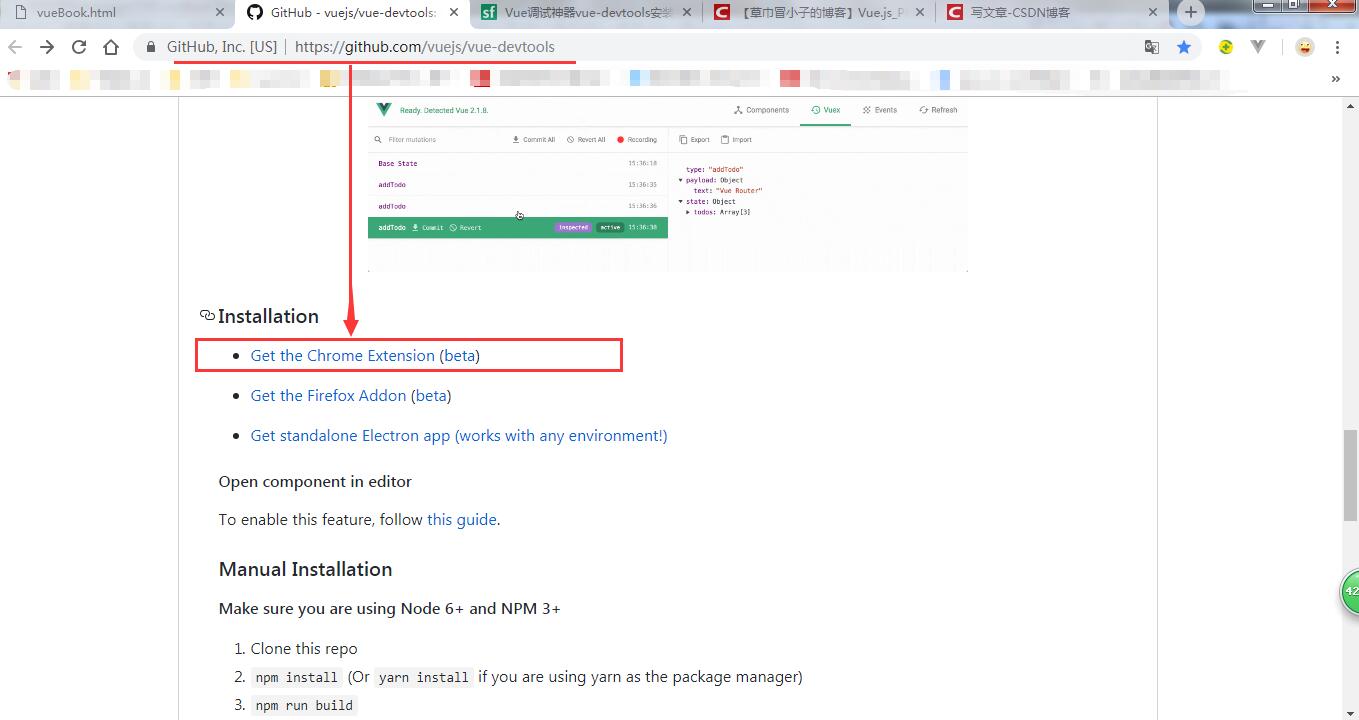The image size is (1359, 720).
Task: Open the Vue devtools preview screenshot image
Action: point(668,185)
